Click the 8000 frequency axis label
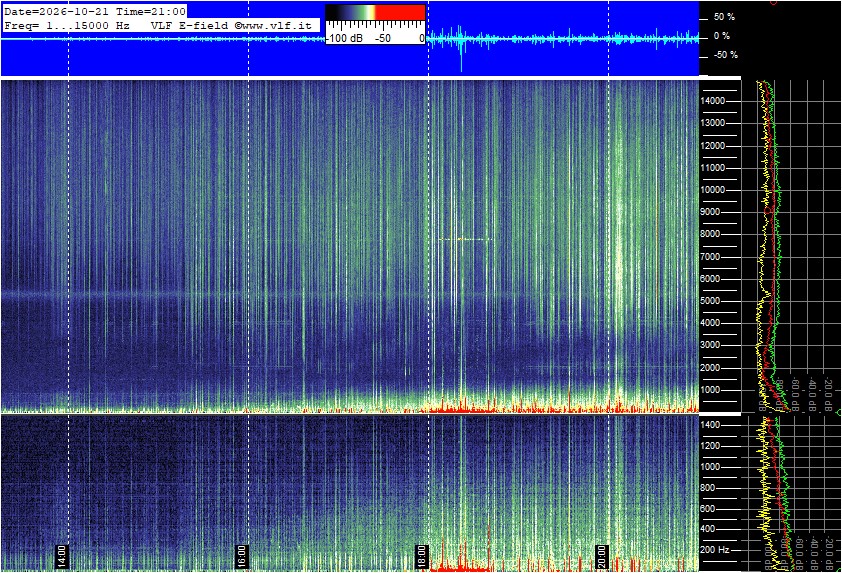Screen dimensions: 842x573 click(710, 234)
